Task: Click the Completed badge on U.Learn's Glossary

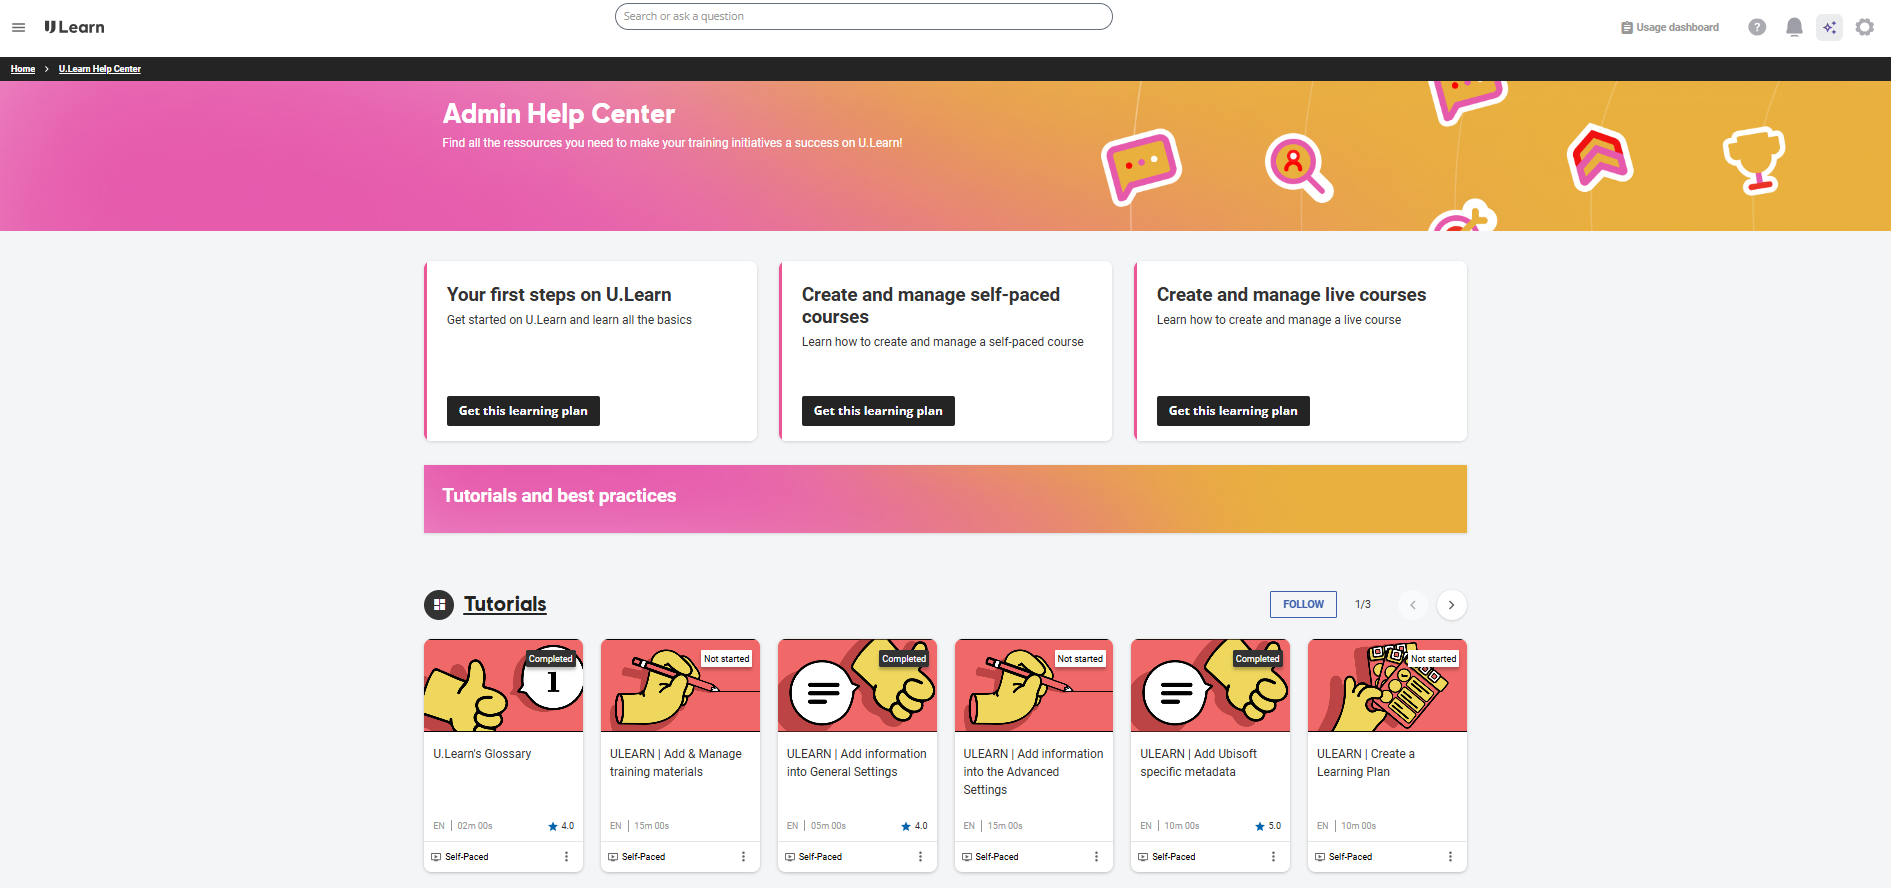Action: 551,659
